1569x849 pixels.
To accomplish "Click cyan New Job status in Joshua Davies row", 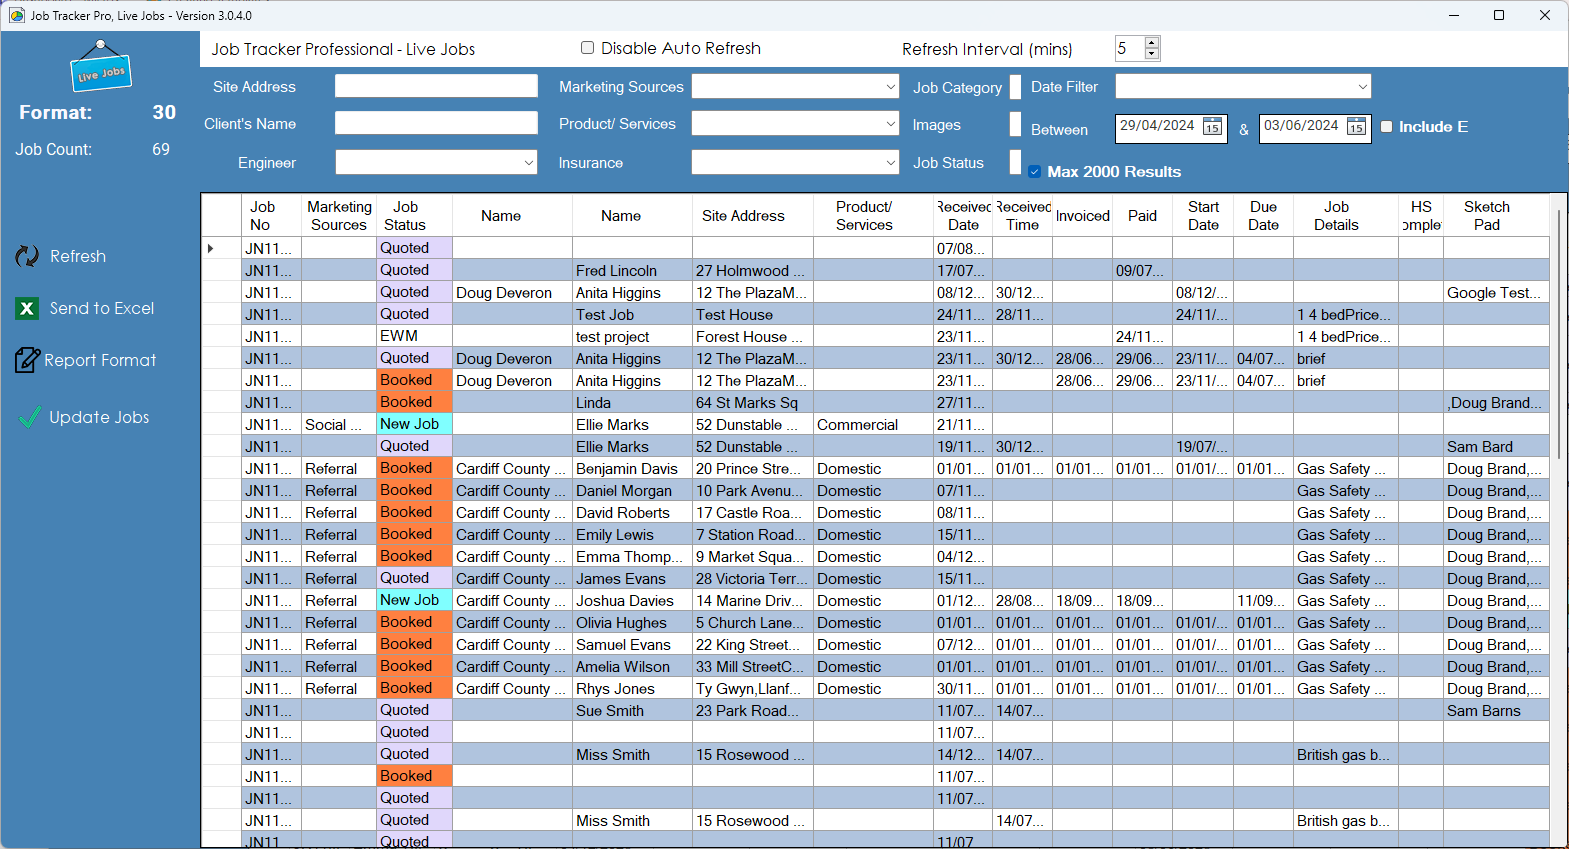I will (415, 600).
